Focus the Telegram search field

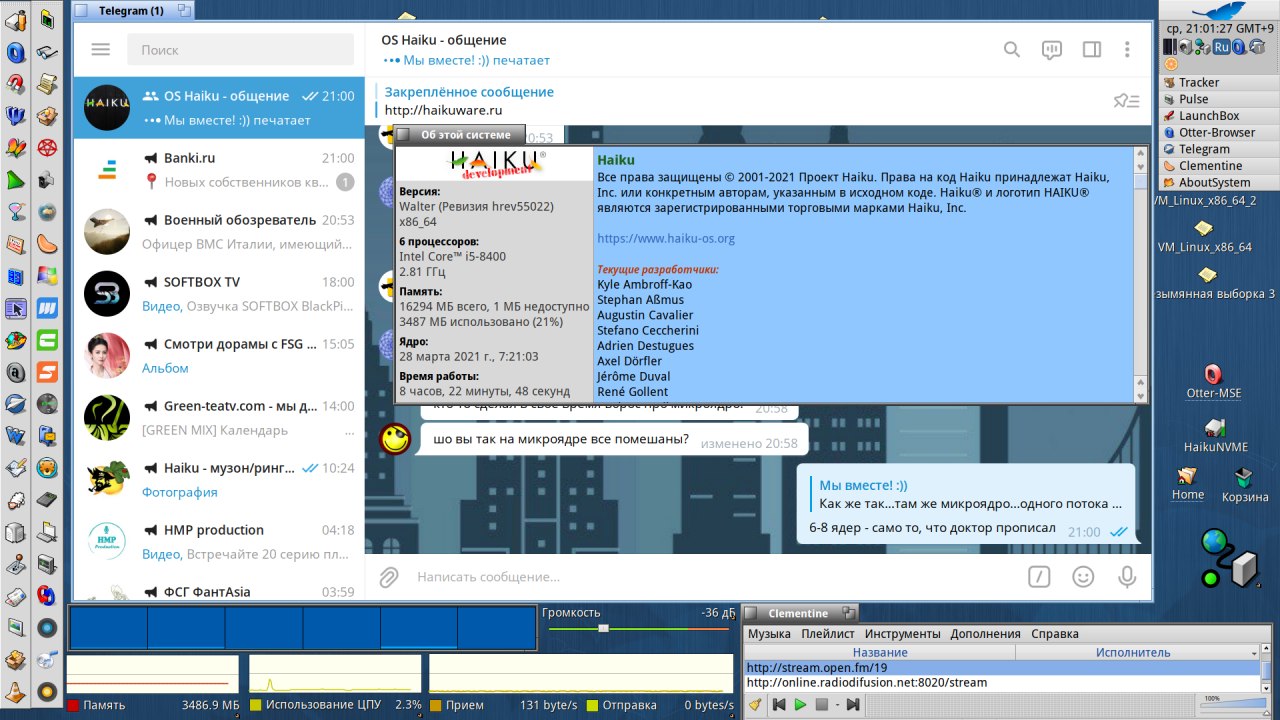click(240, 50)
